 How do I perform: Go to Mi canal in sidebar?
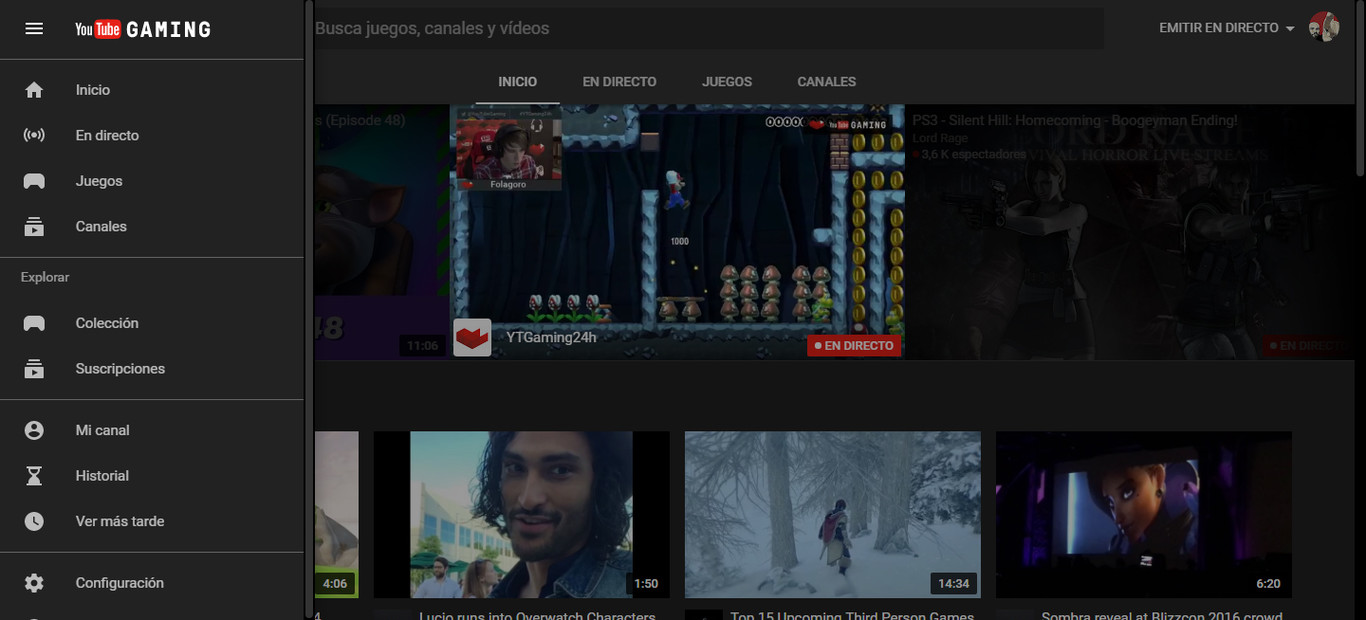click(33, 429)
